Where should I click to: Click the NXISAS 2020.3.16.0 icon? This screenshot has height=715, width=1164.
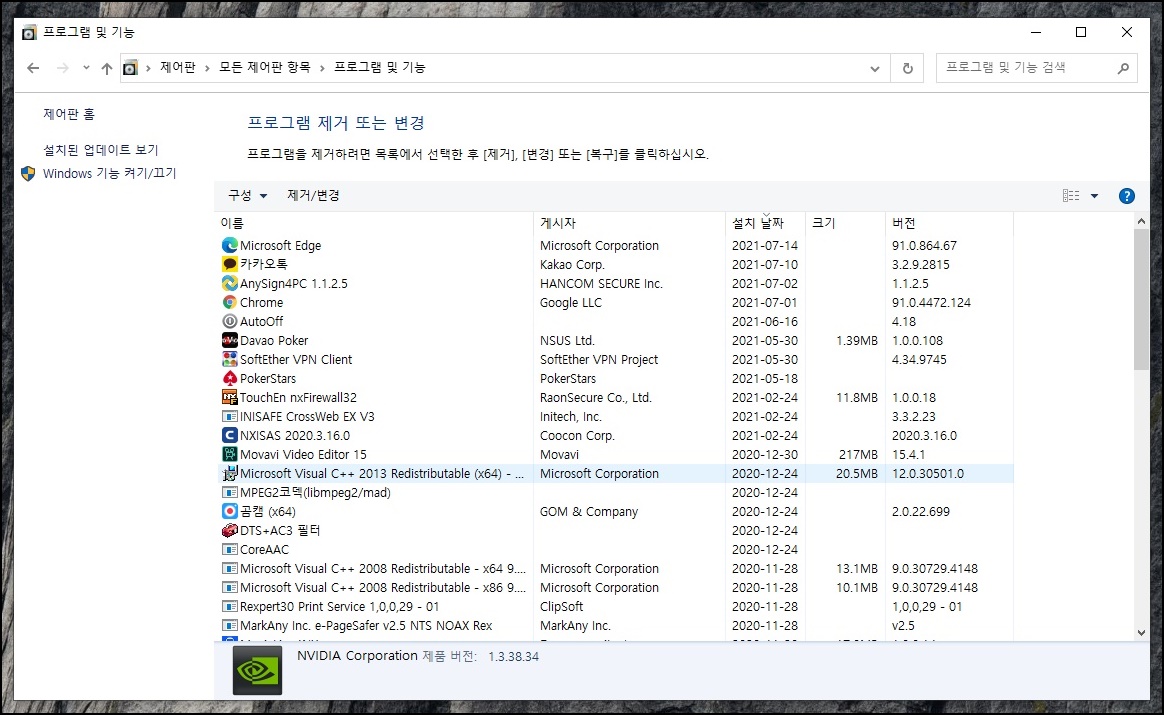point(230,435)
